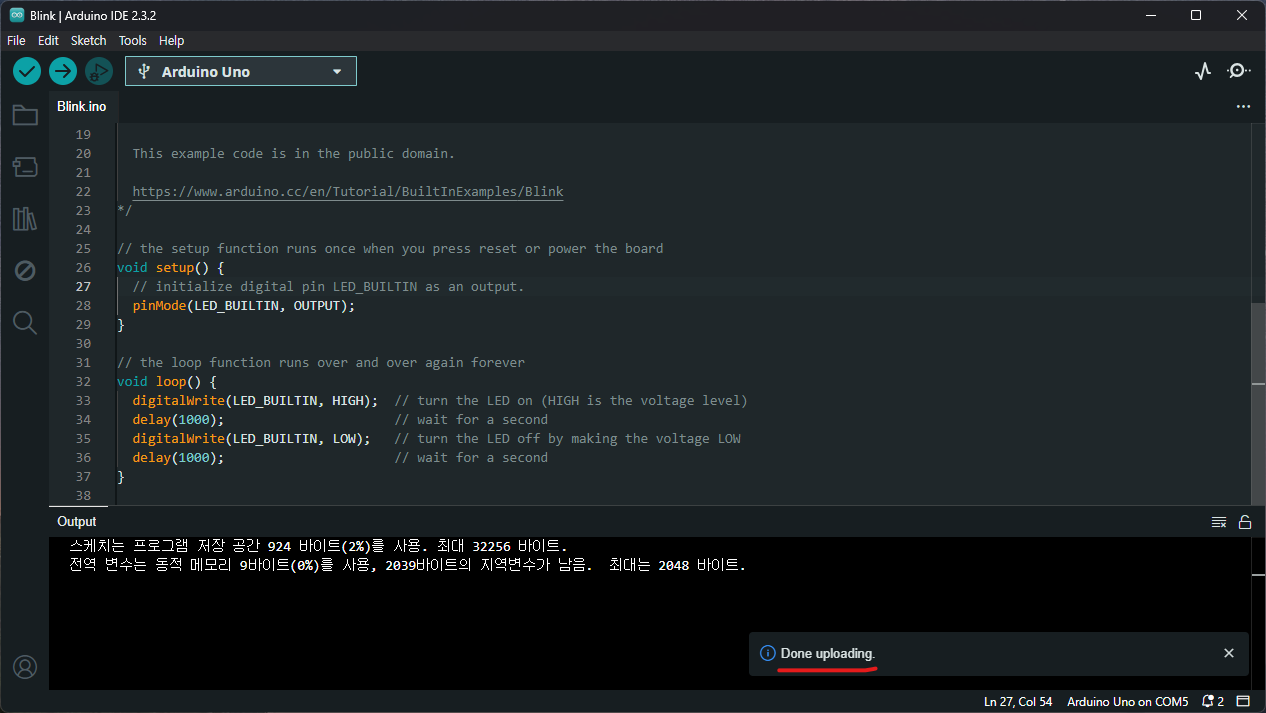Toggle word wrap in Output panel
The image size is (1266, 713).
click(x=1219, y=522)
